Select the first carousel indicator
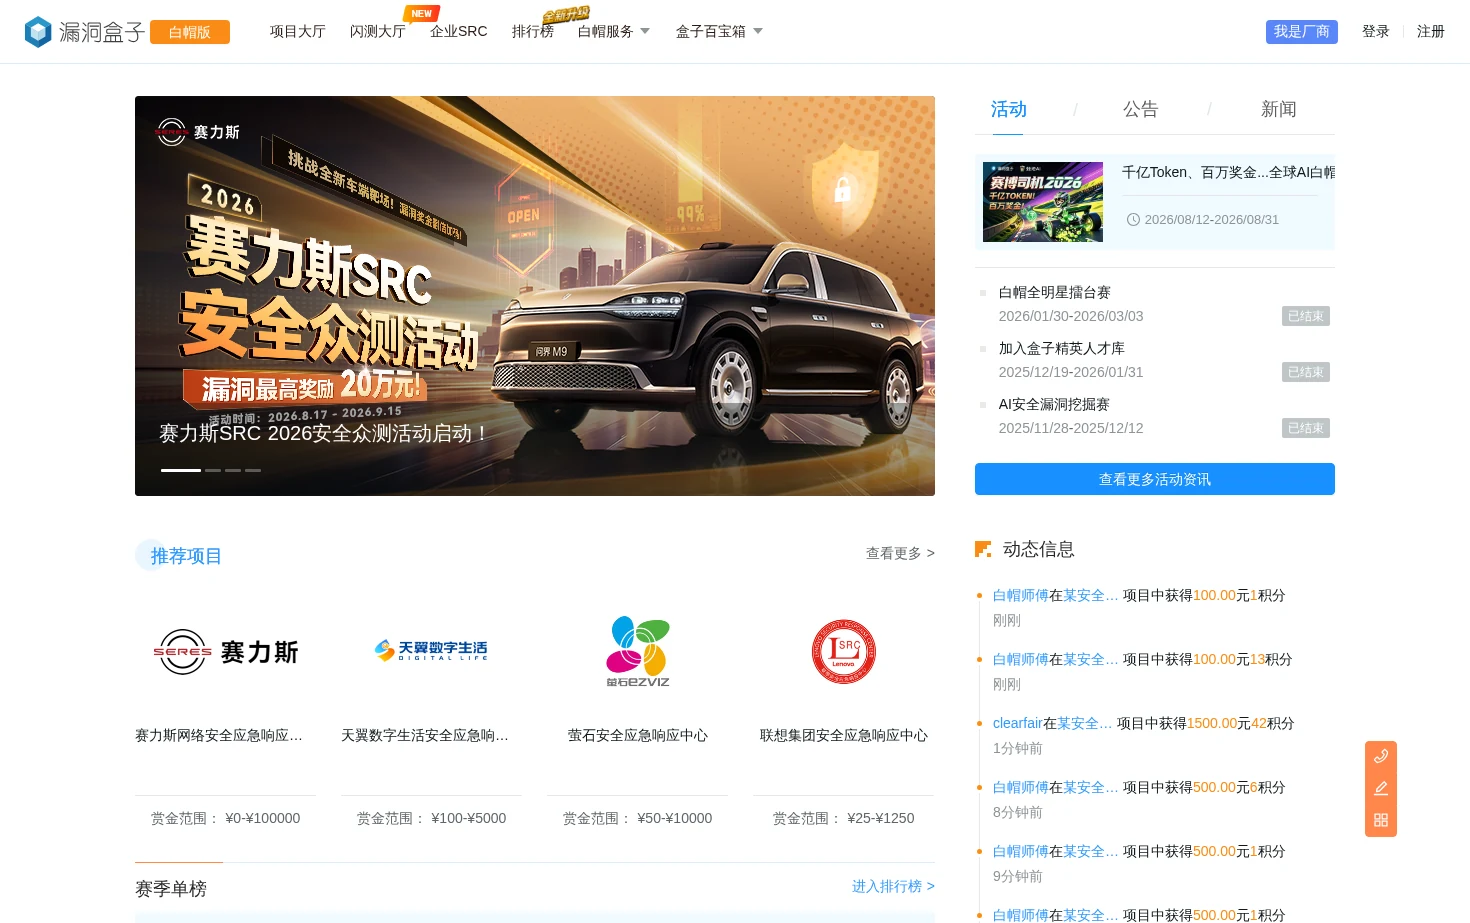The height and width of the screenshot is (923, 1470). [x=181, y=470]
